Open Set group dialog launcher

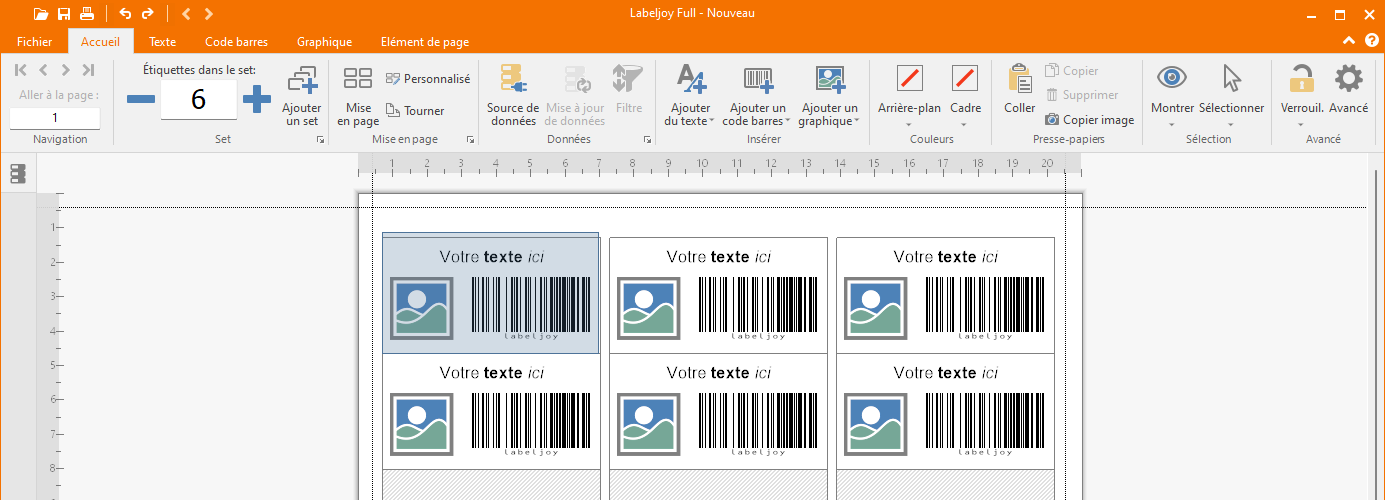tap(321, 140)
